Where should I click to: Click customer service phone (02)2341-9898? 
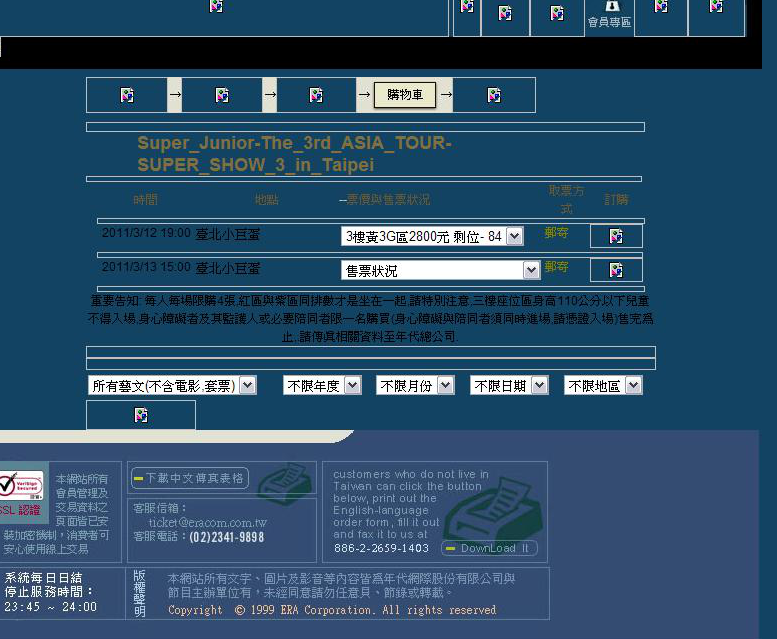pos(226,537)
